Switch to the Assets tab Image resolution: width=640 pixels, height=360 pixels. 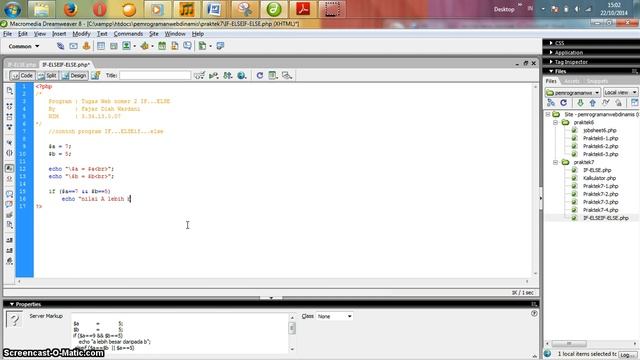pyautogui.click(x=571, y=81)
